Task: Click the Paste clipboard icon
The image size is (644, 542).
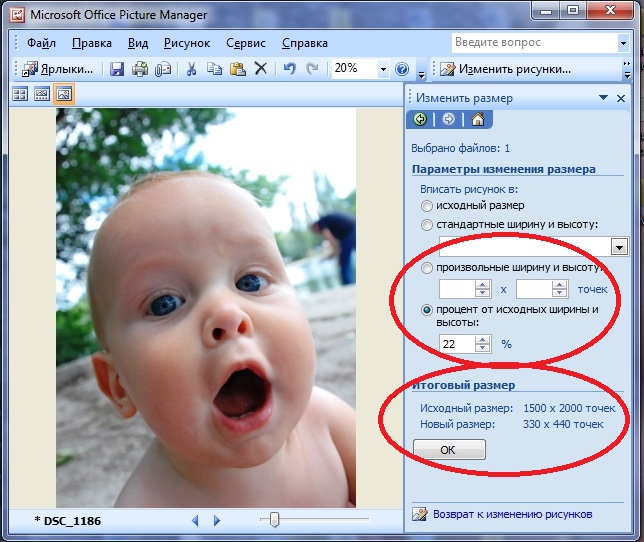Action: point(238,69)
